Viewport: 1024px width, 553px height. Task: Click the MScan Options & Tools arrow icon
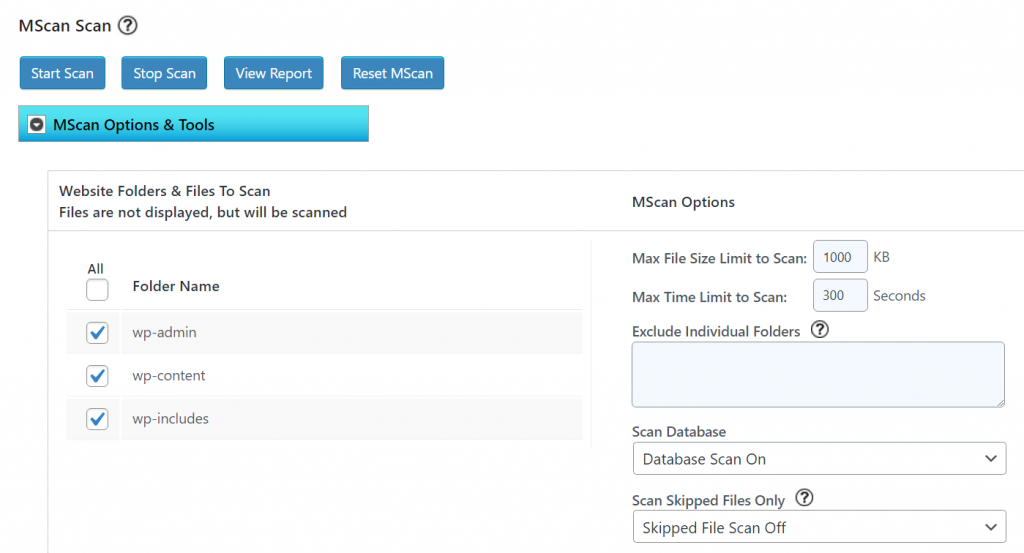pyautogui.click(x=37, y=125)
